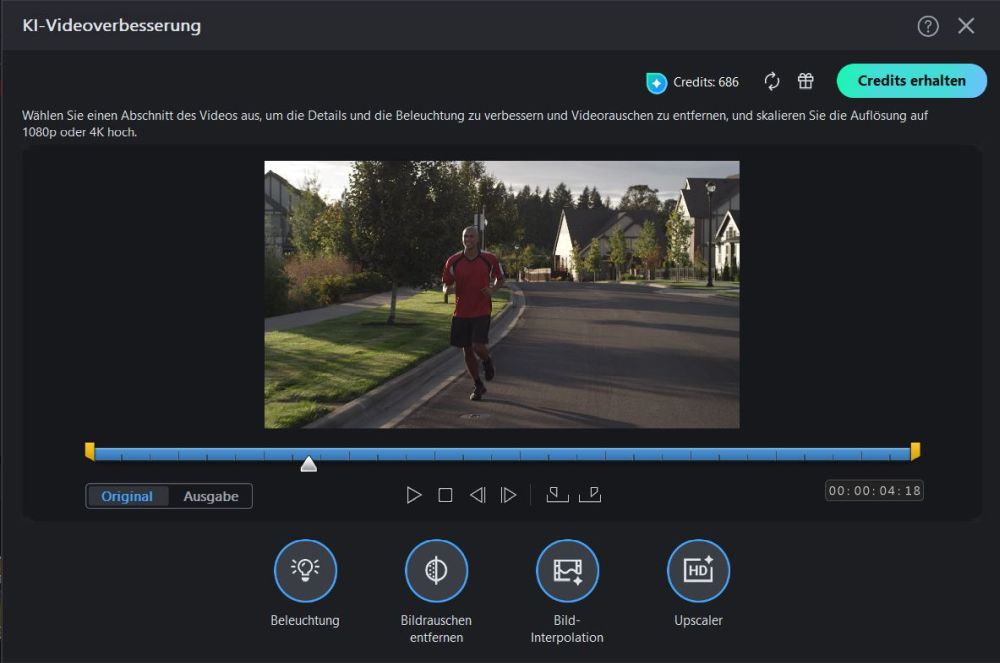1000x663 pixels.
Task: Set the mark-in point icon
Action: pos(557,495)
